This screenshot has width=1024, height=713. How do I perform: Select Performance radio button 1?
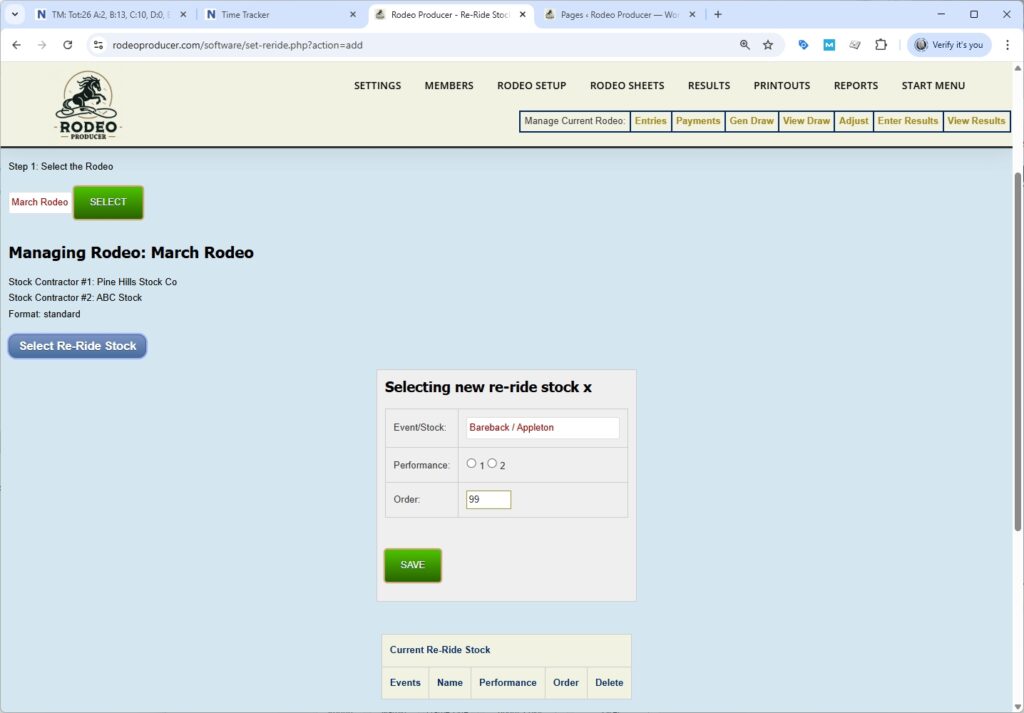472,463
